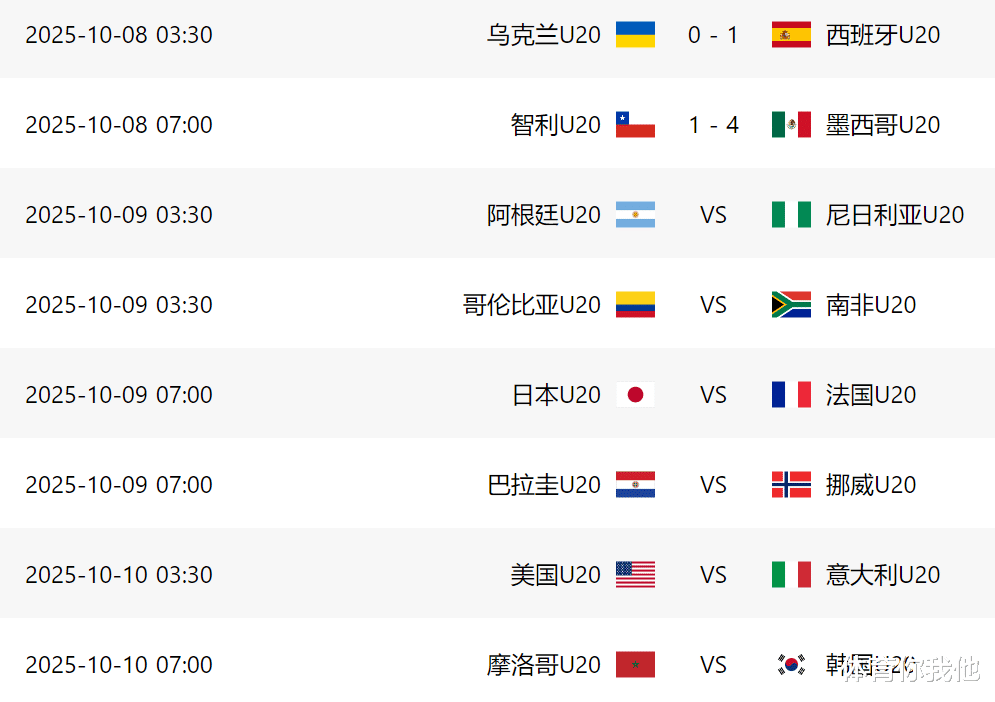Click the 0 - 1 match score

713,35
